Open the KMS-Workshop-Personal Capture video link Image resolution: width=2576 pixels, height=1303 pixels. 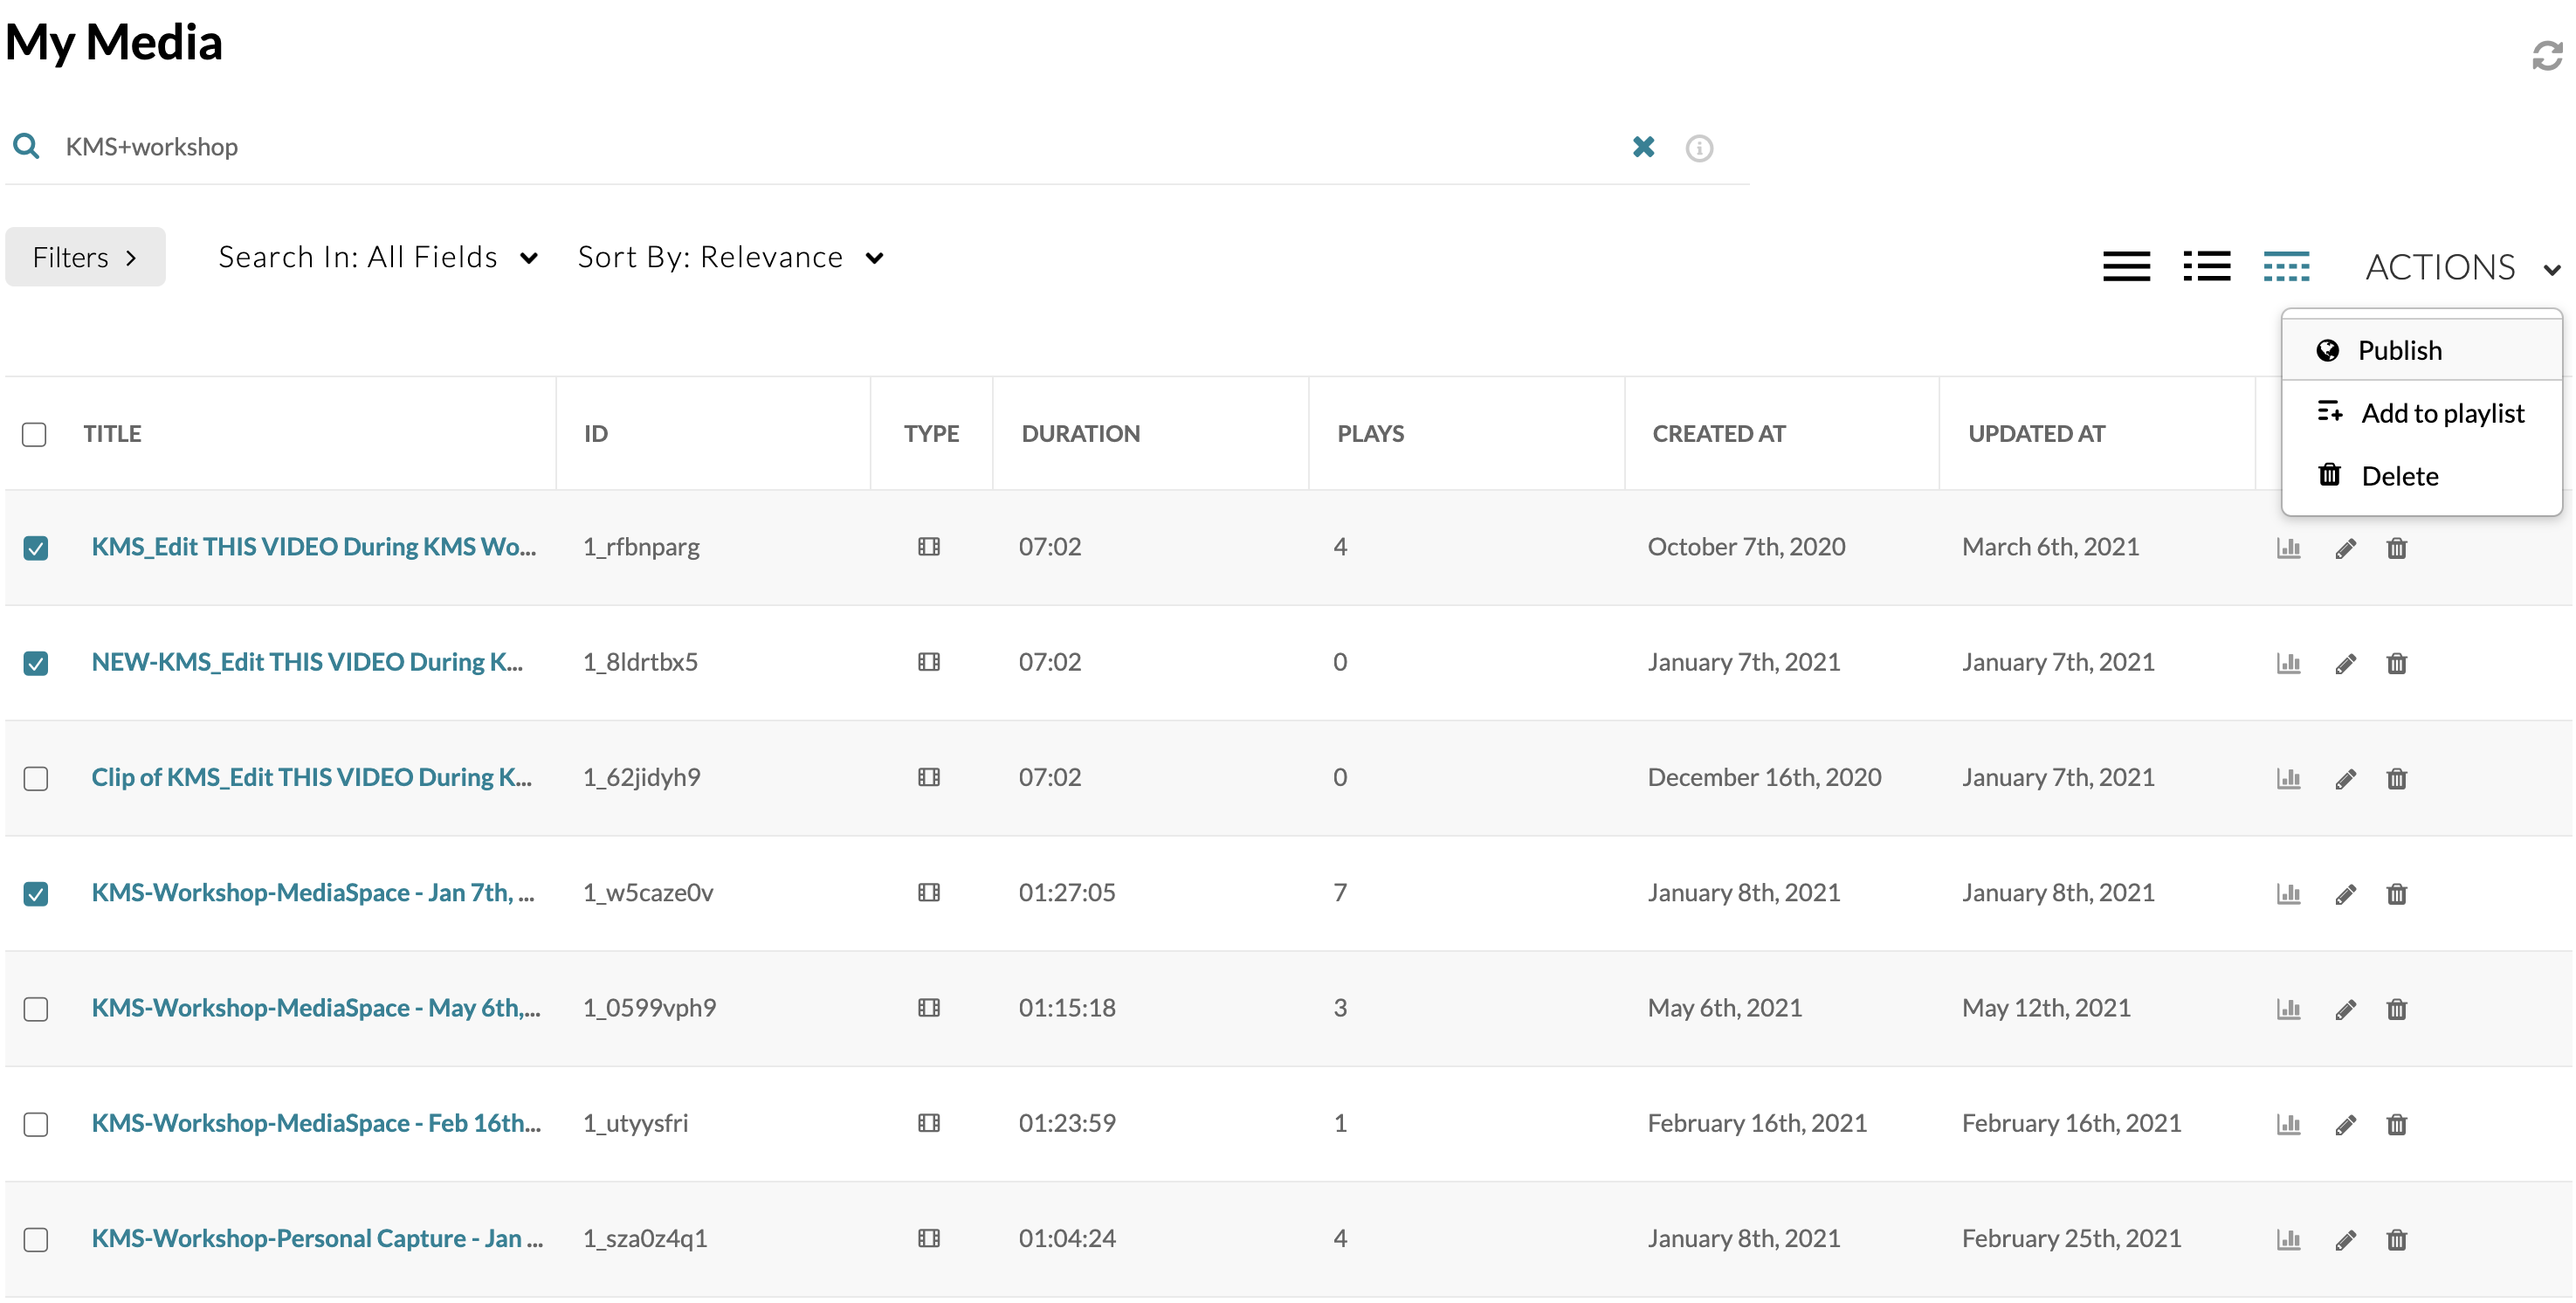(x=316, y=1238)
